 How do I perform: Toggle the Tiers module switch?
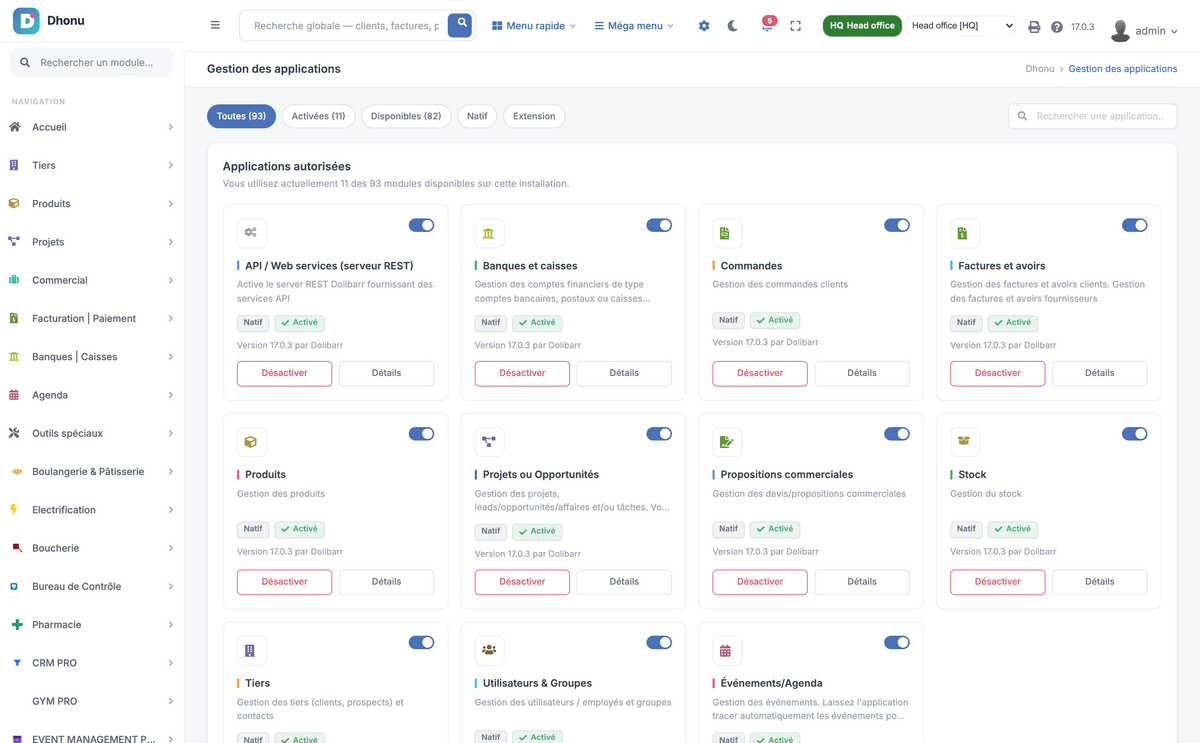click(x=422, y=642)
